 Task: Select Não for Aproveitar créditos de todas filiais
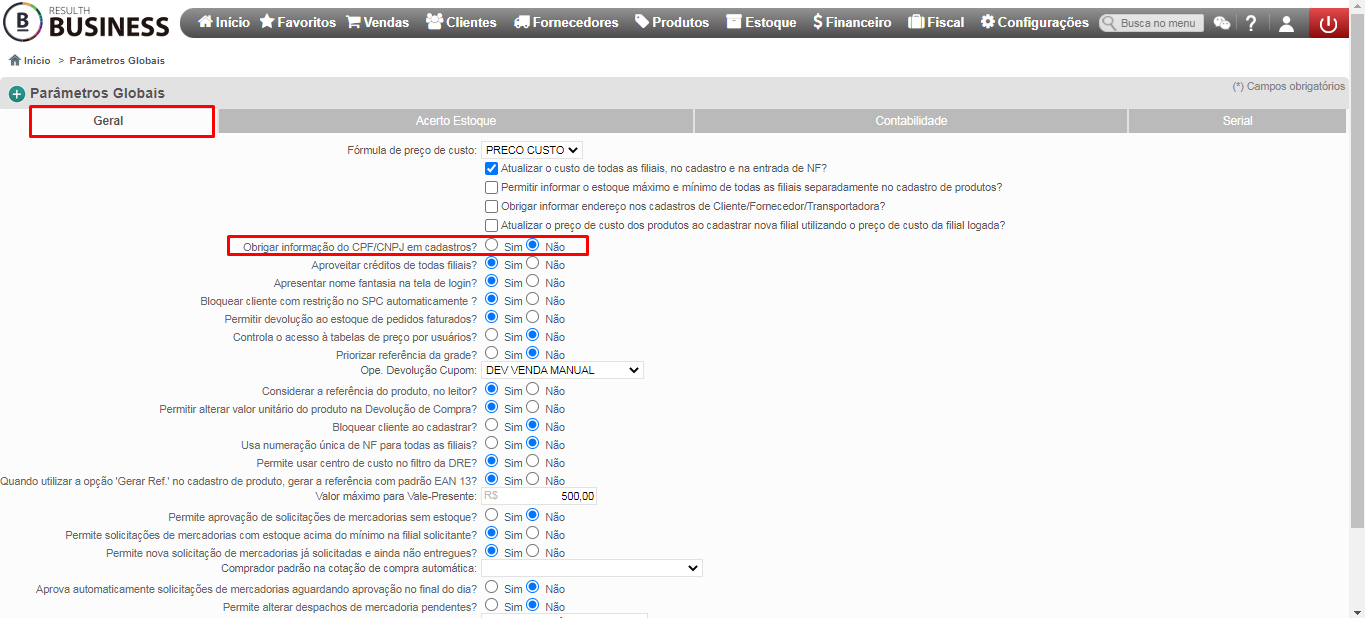click(x=533, y=263)
